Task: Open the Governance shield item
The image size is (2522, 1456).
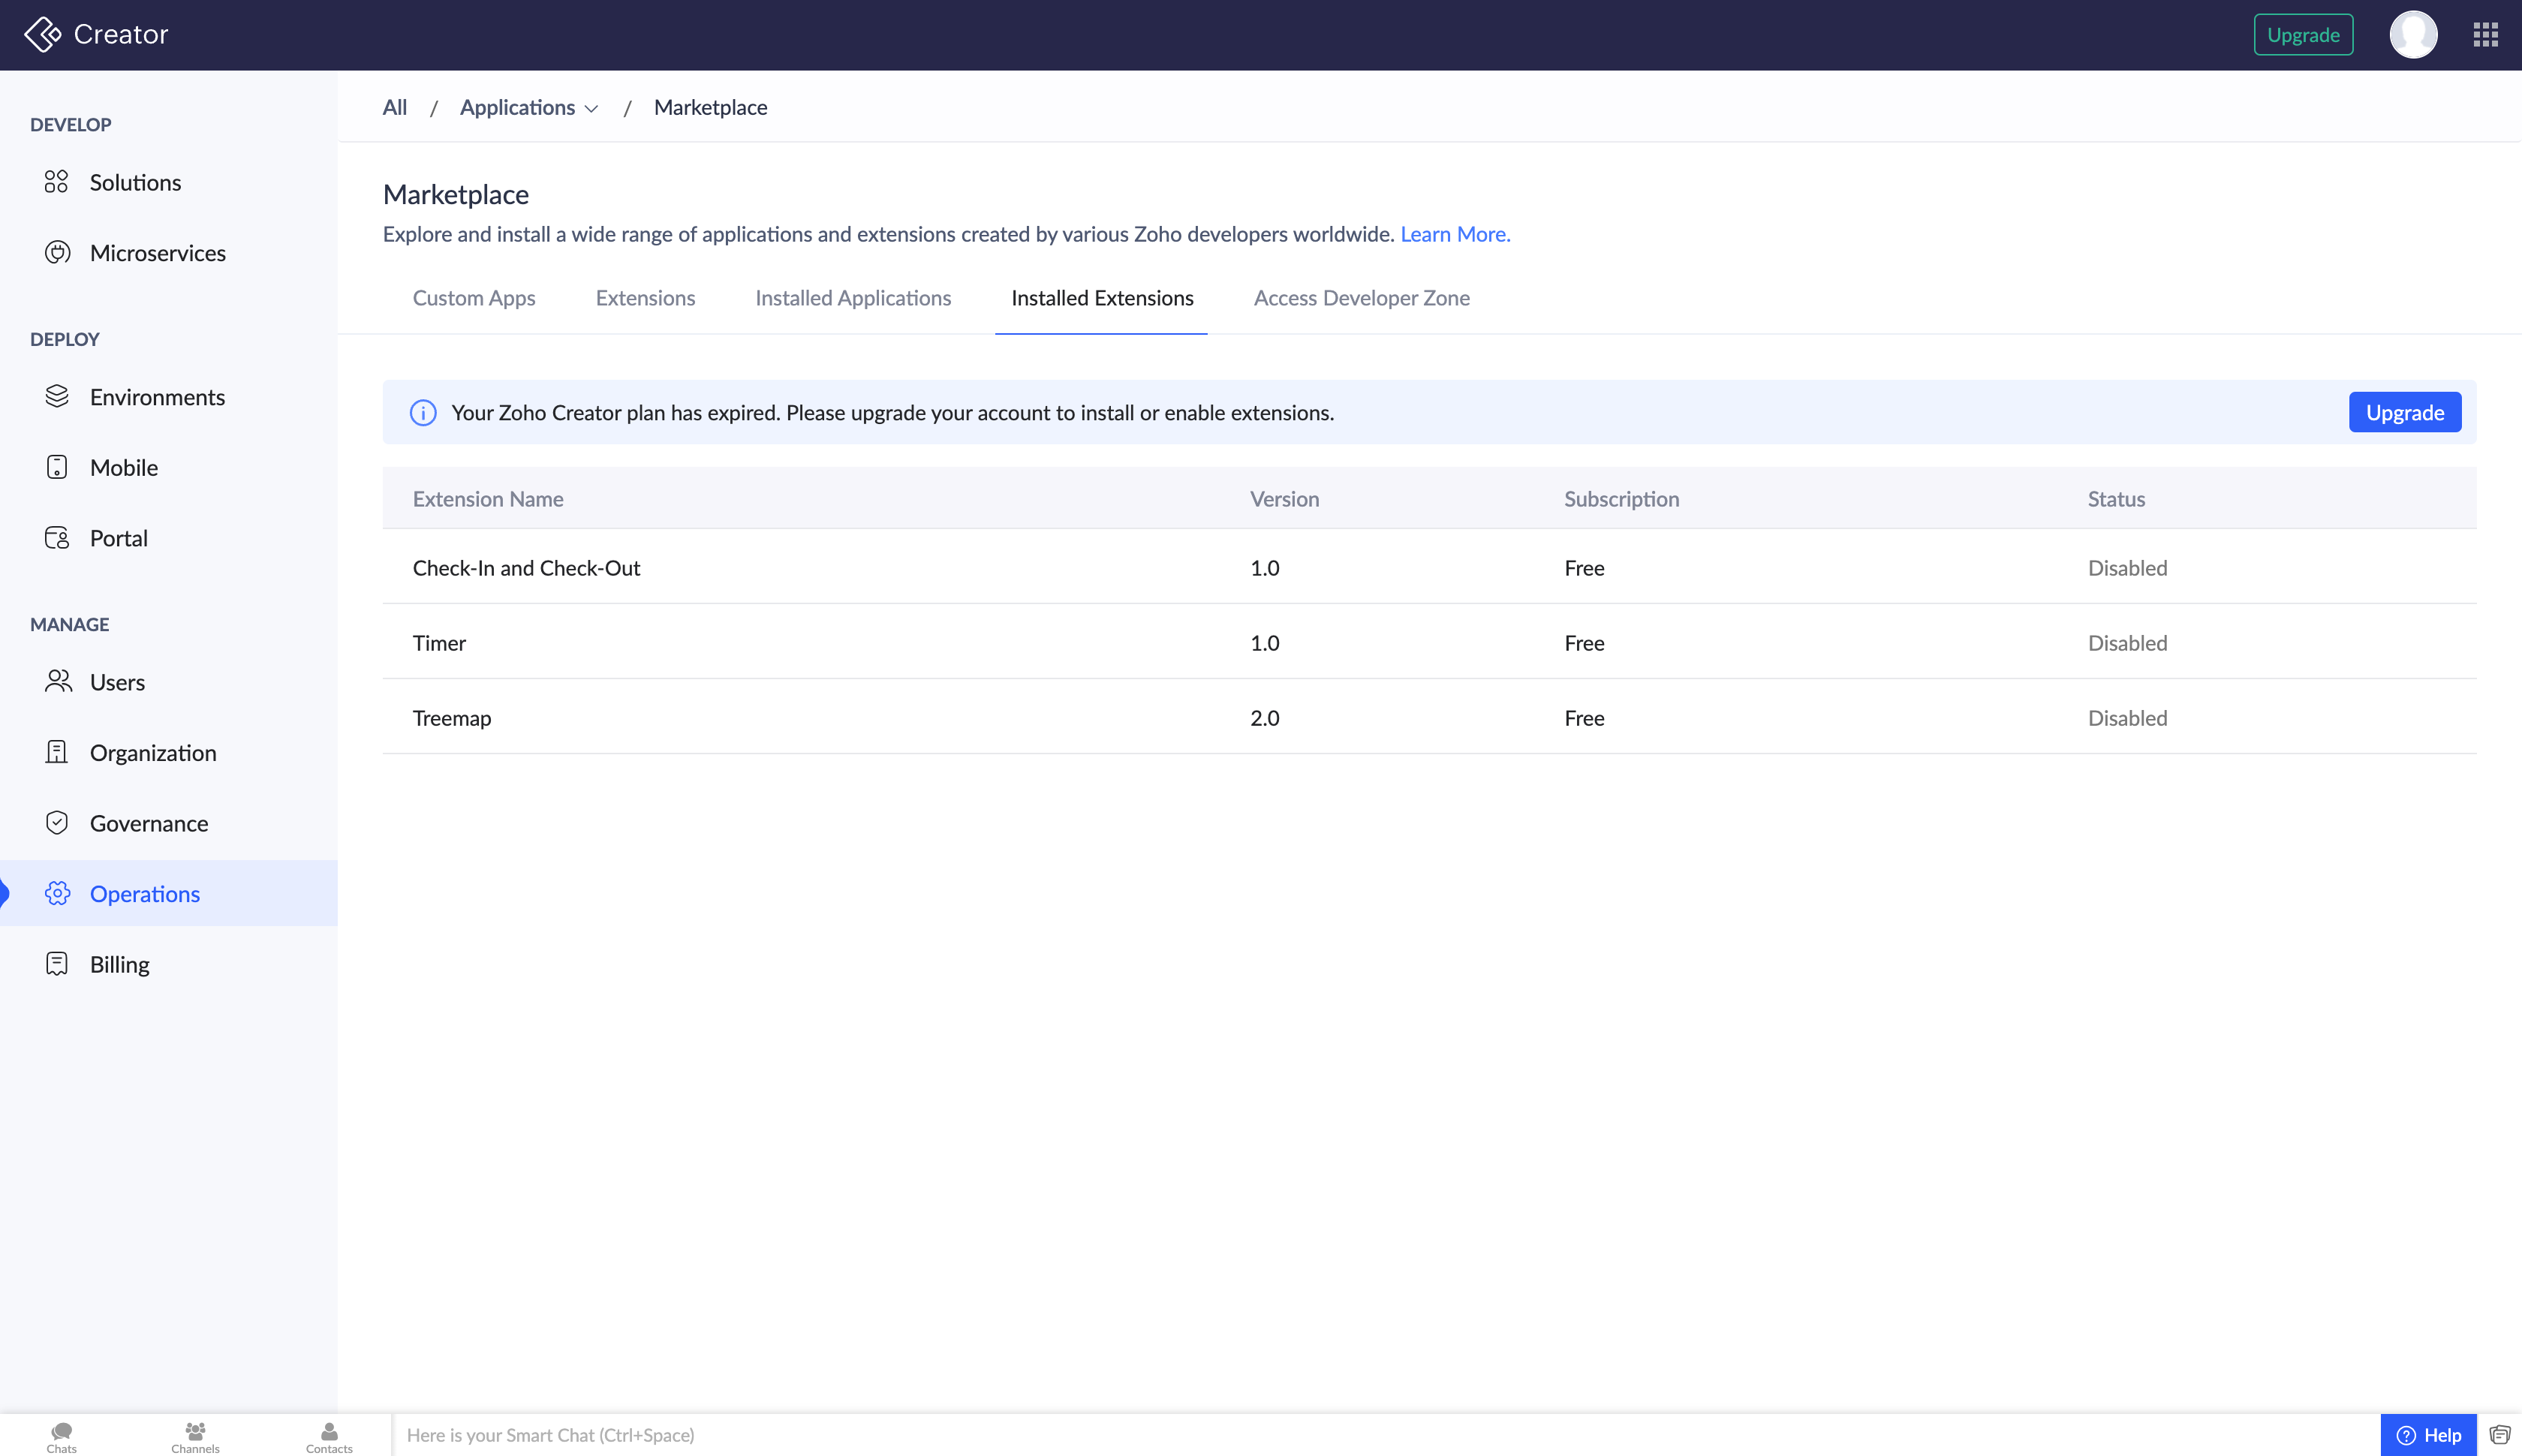Action: point(148,823)
